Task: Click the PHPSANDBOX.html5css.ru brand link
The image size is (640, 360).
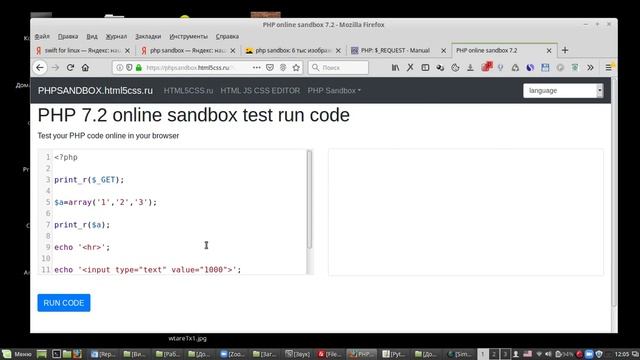Action: [x=96, y=91]
